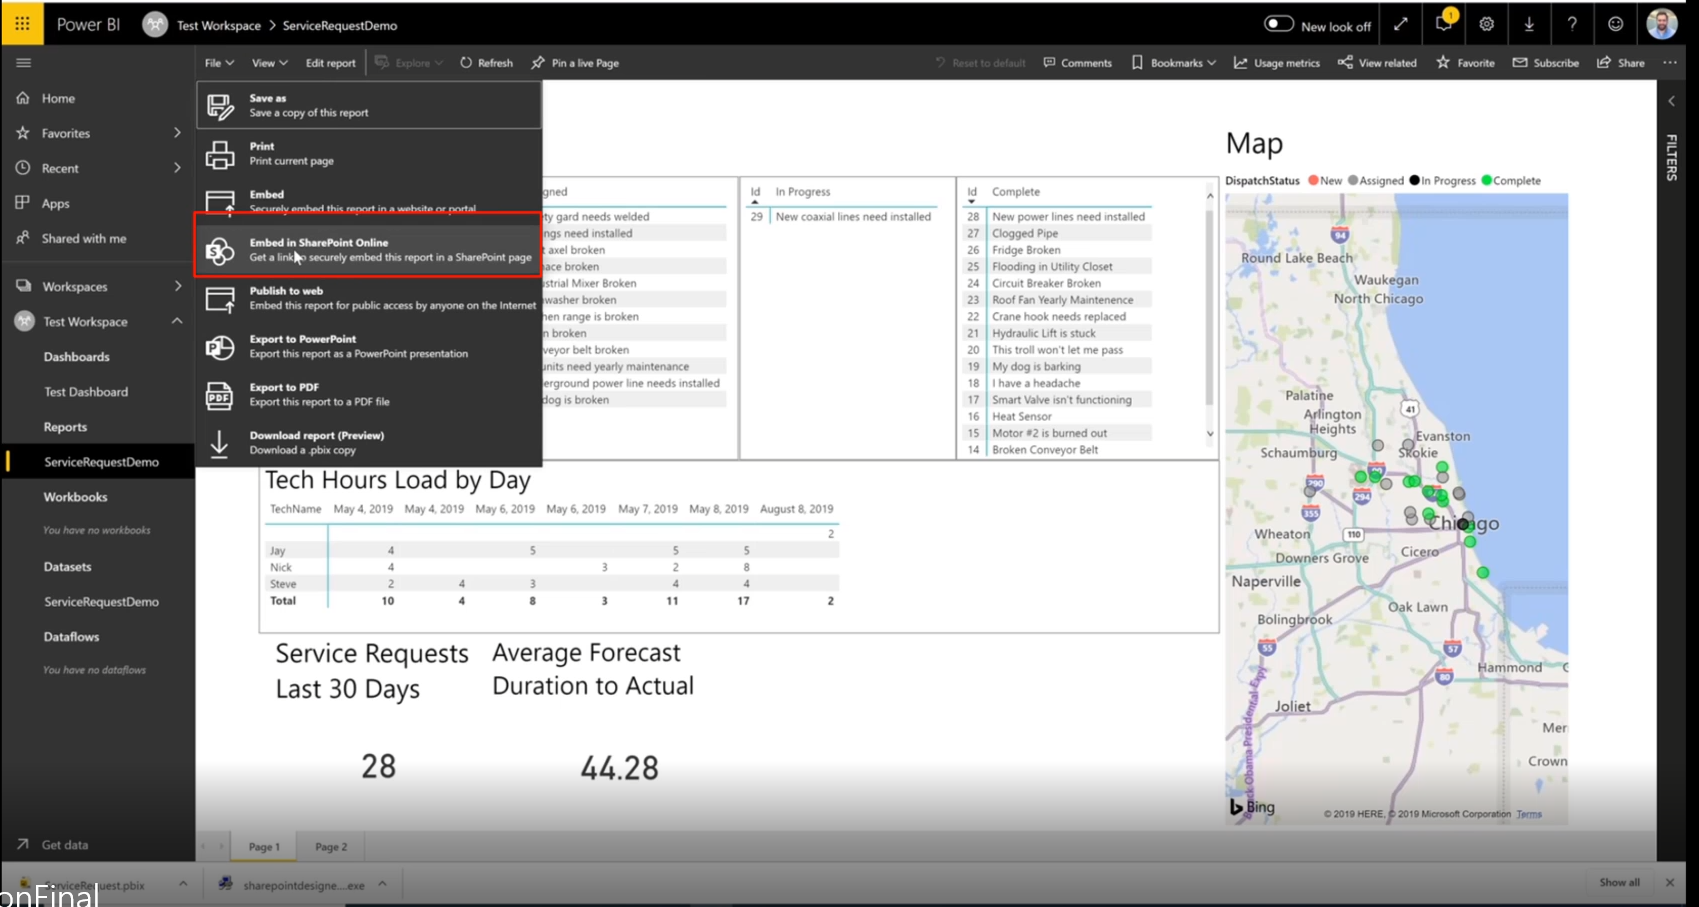Refresh the report
Viewport: 1699px width, 907px height.
click(x=486, y=63)
